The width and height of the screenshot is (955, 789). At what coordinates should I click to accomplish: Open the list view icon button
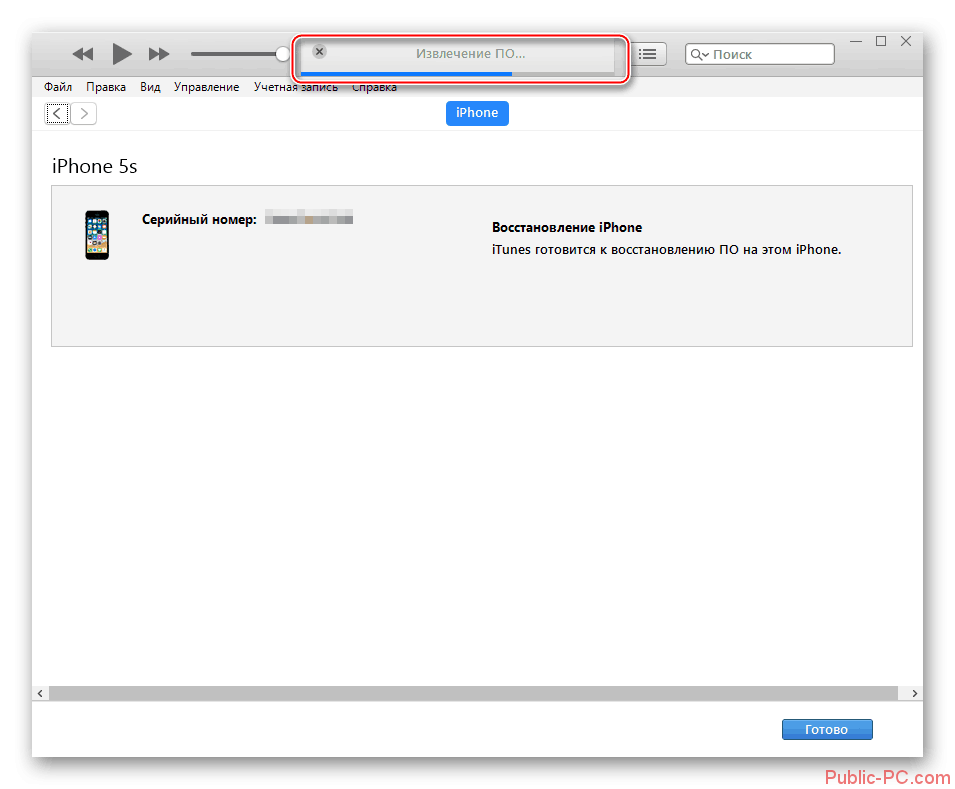647,54
